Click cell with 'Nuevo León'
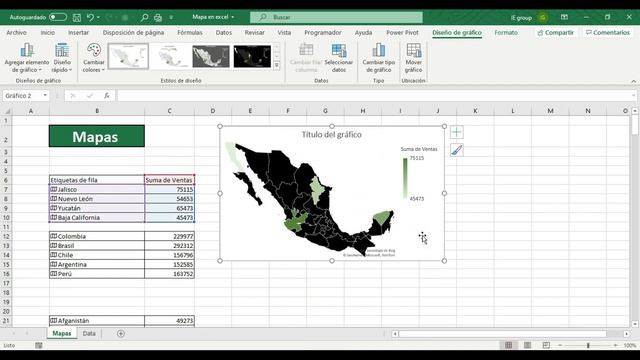 pyautogui.click(x=97, y=199)
